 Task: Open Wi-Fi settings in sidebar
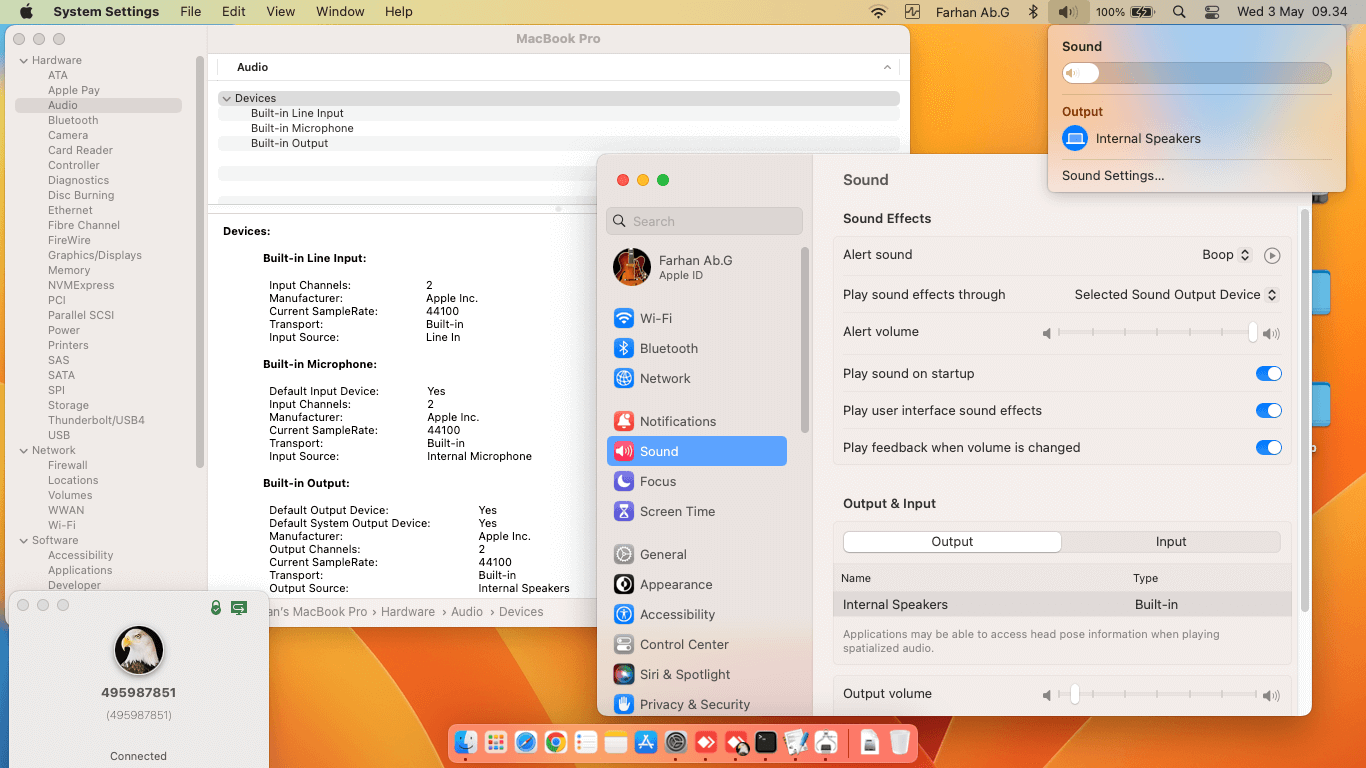coord(655,318)
